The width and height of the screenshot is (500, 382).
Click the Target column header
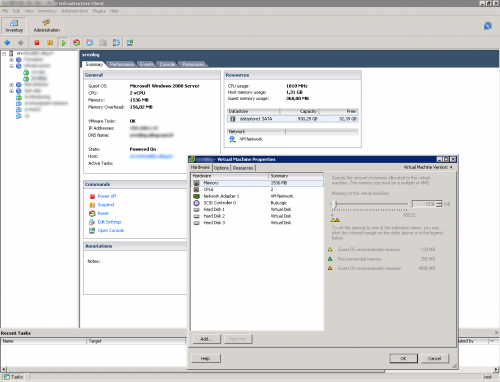136,341
